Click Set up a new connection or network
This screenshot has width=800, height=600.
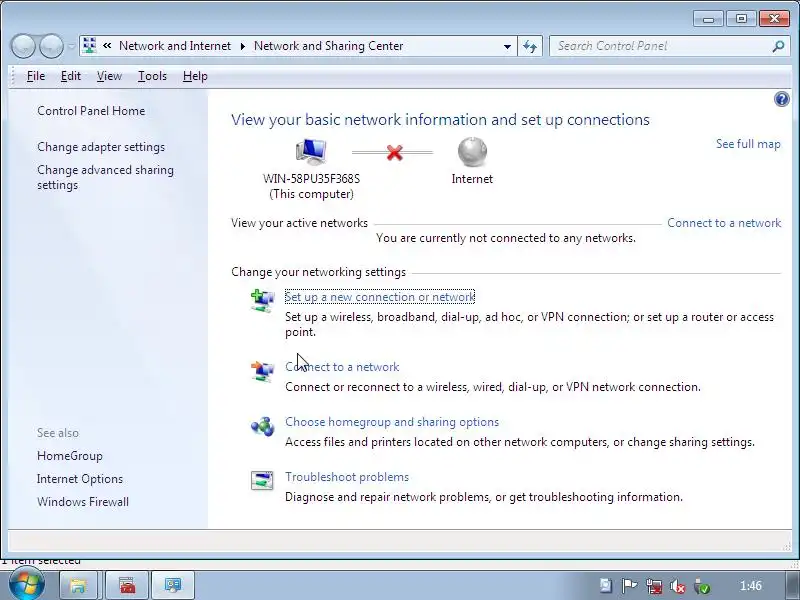coord(380,296)
